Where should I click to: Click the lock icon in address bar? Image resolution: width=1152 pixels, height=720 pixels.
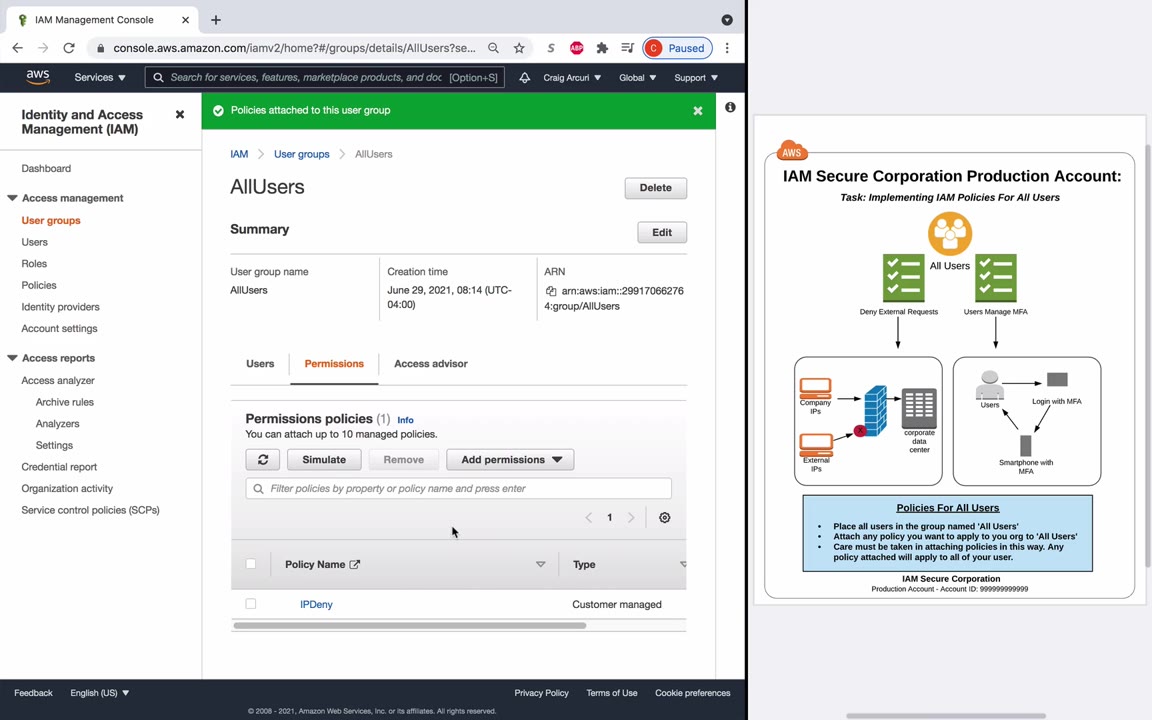pos(101,48)
